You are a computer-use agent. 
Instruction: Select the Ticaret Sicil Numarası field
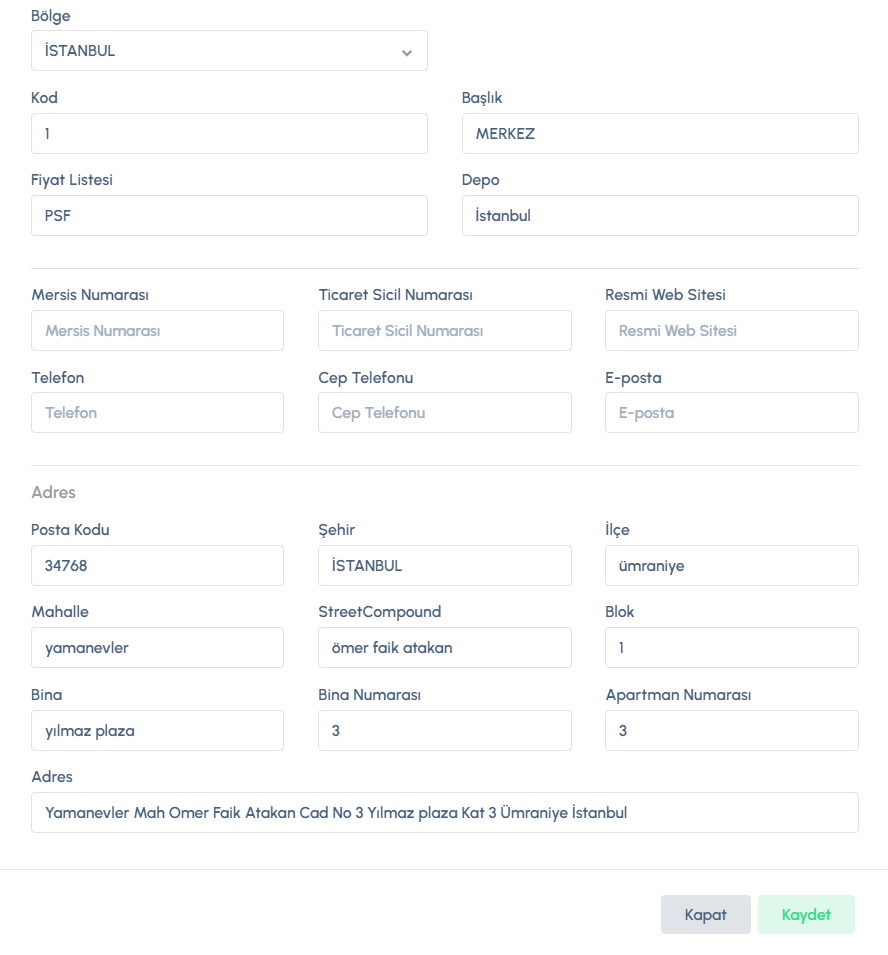444,331
